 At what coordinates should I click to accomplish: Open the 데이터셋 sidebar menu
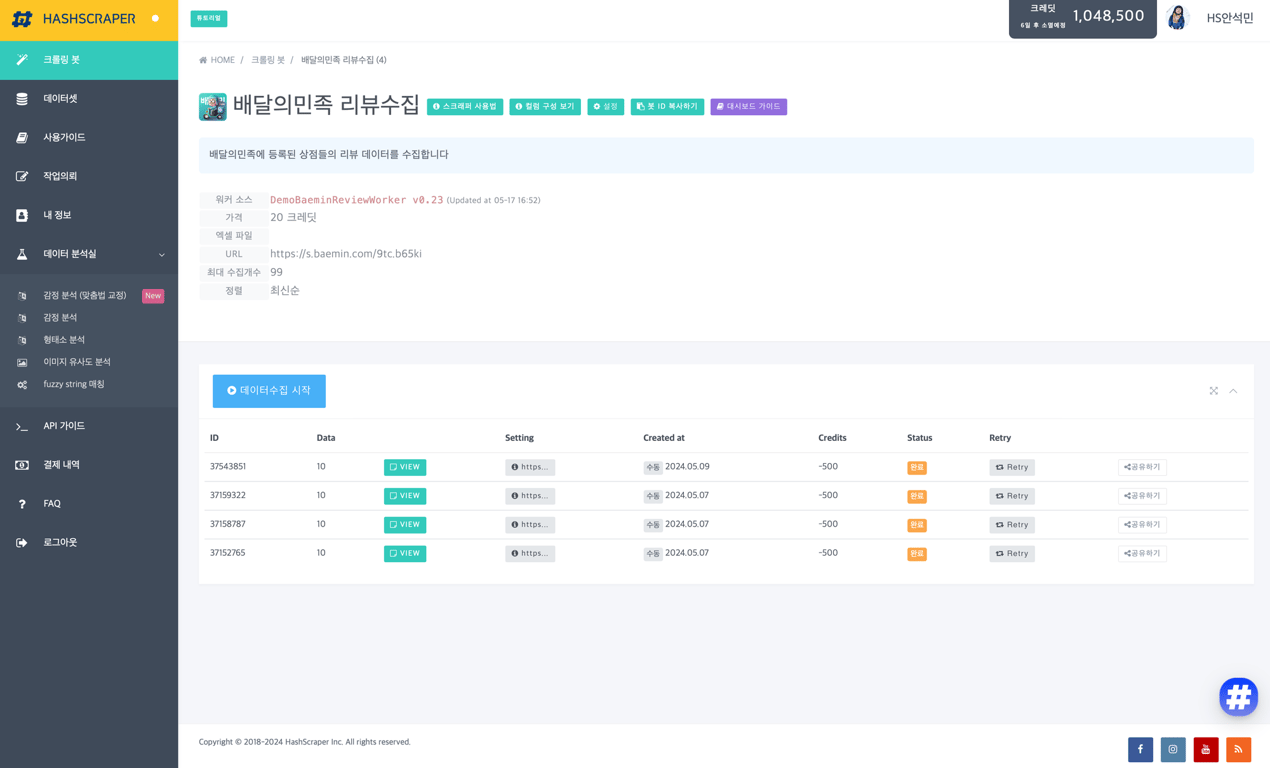89,99
